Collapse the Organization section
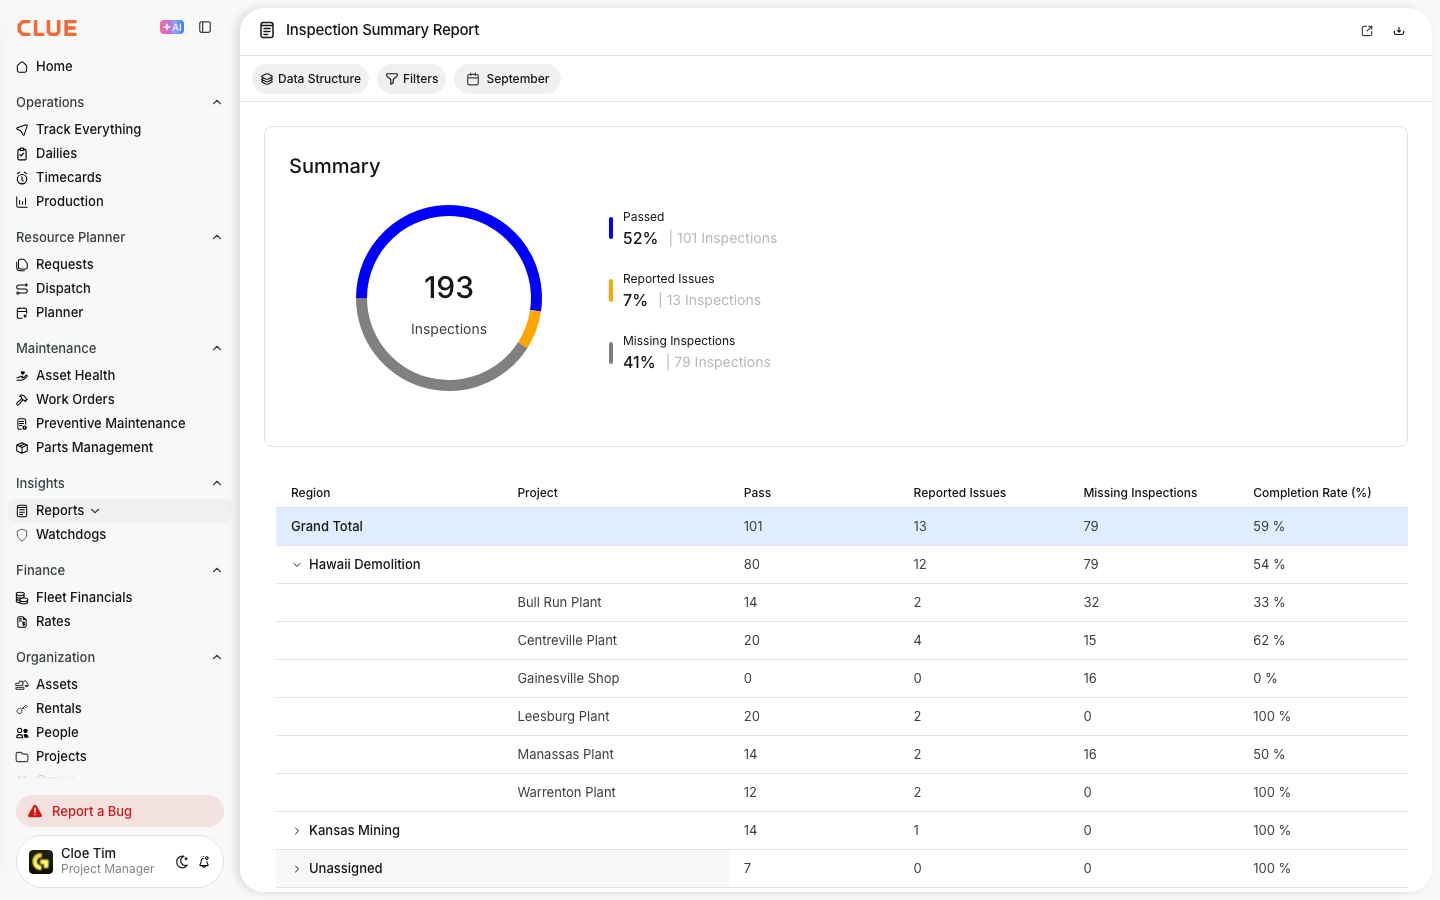The image size is (1440, 900). (x=217, y=657)
